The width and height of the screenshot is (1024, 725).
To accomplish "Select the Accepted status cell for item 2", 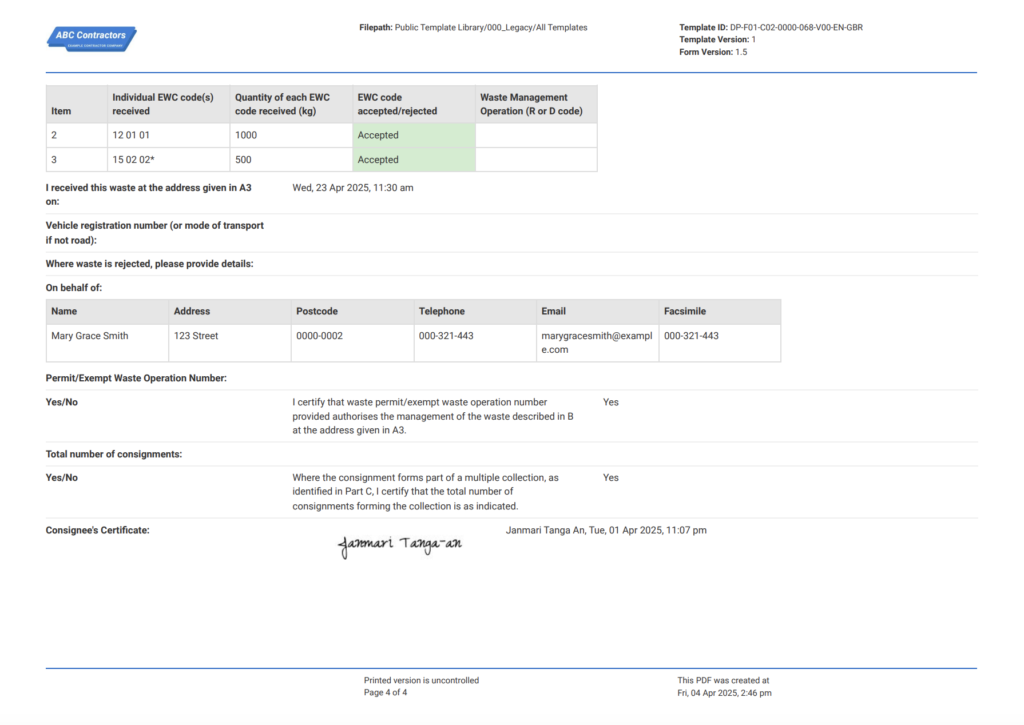I will [413, 134].
